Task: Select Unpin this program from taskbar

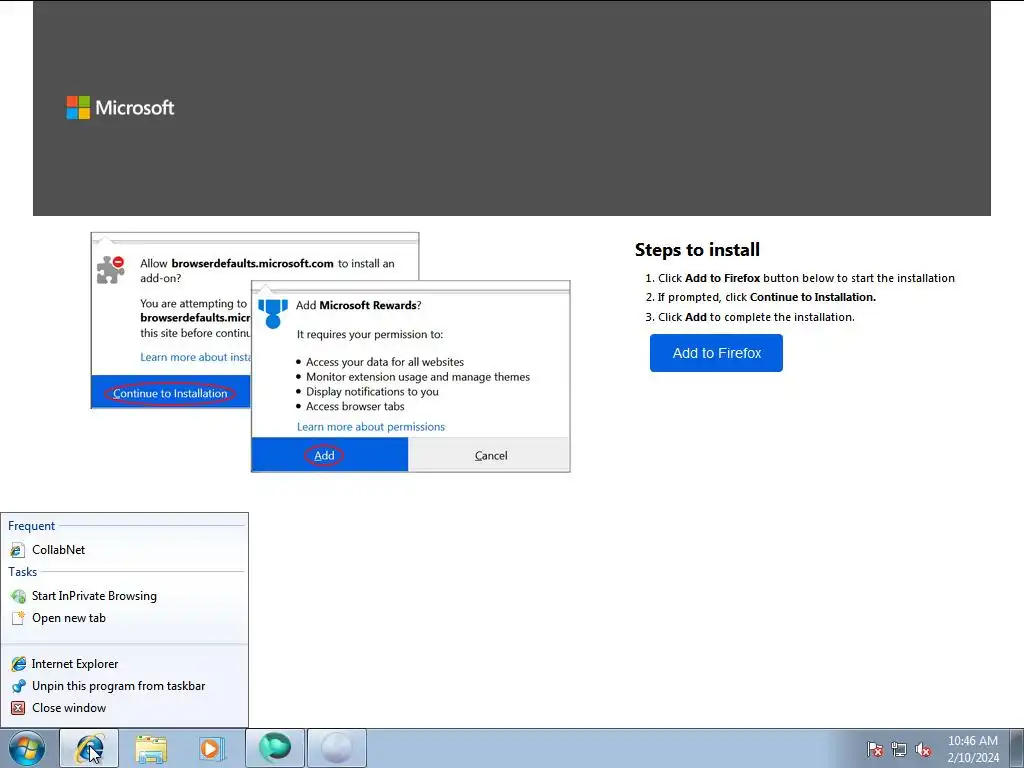Action: [124, 686]
